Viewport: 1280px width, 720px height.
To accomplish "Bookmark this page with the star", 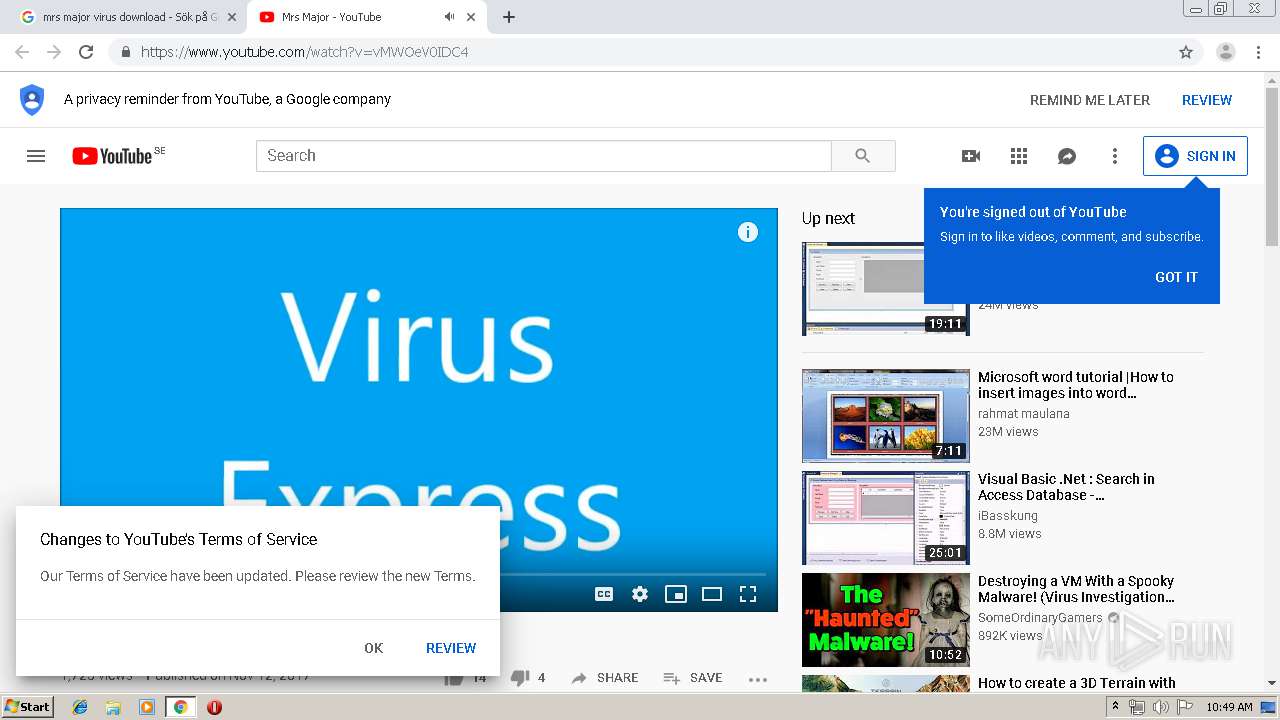I will [1186, 52].
